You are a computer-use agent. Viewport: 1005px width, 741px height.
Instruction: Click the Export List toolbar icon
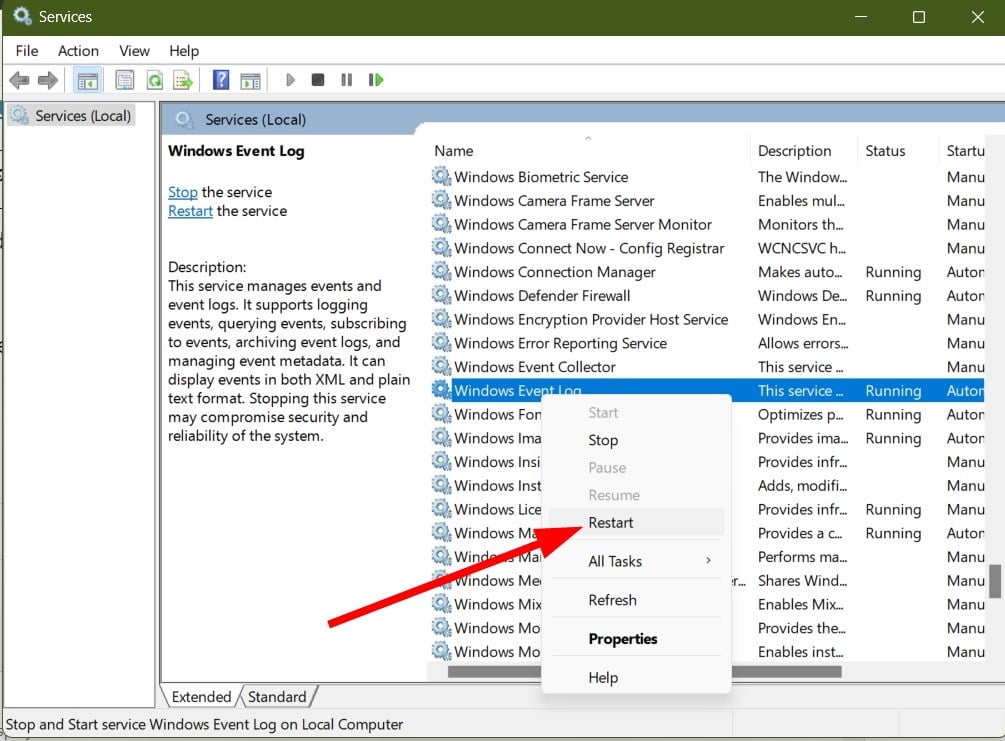click(x=183, y=80)
